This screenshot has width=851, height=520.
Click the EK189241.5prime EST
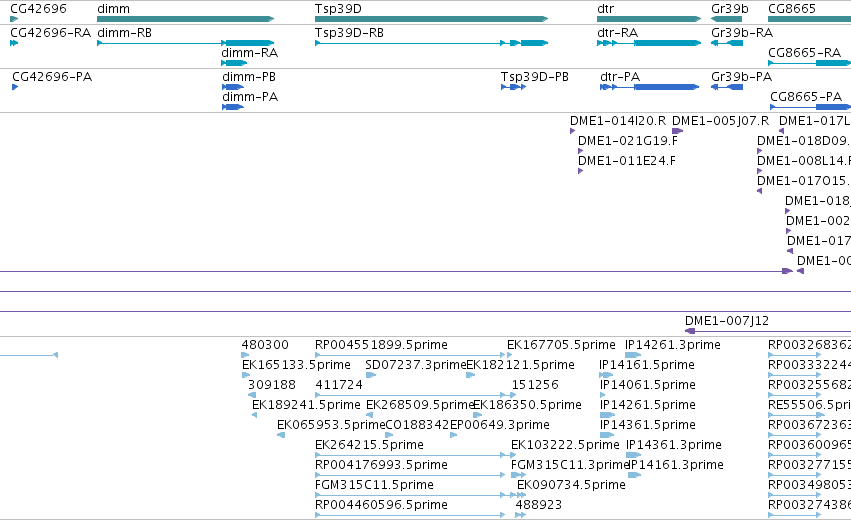pos(255,415)
